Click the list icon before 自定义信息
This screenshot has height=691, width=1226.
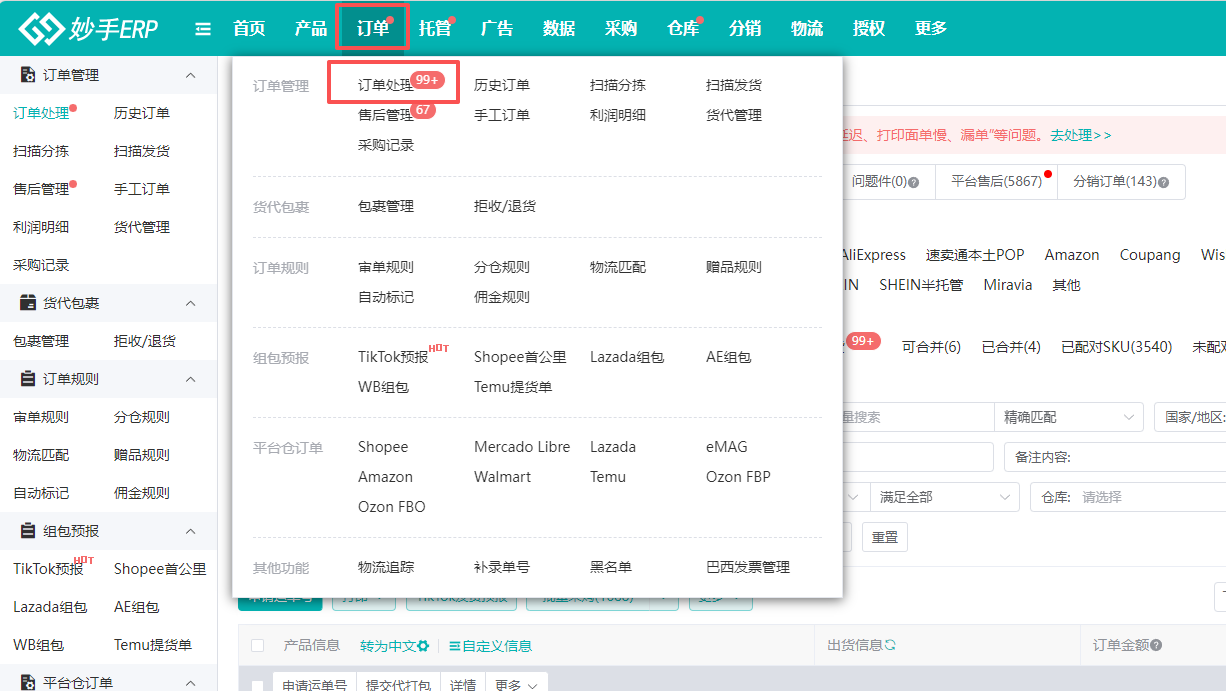(x=454, y=644)
